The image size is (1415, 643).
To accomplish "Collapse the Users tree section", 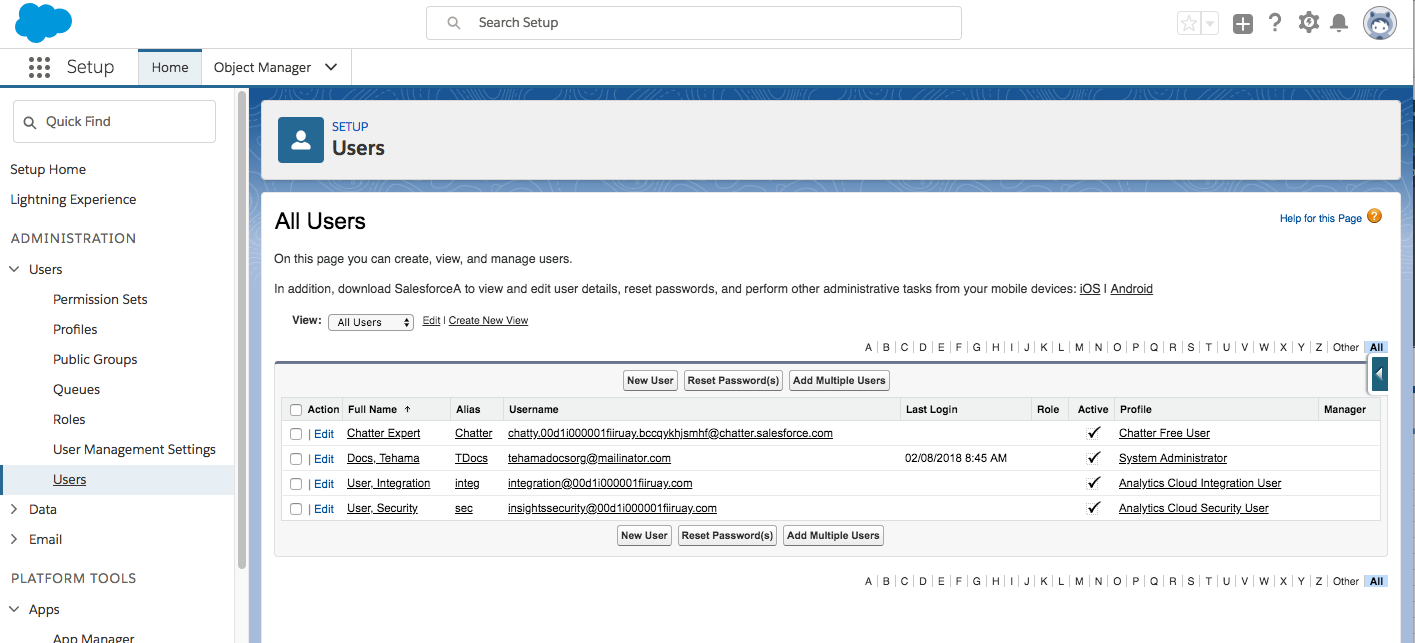I will (x=15, y=269).
